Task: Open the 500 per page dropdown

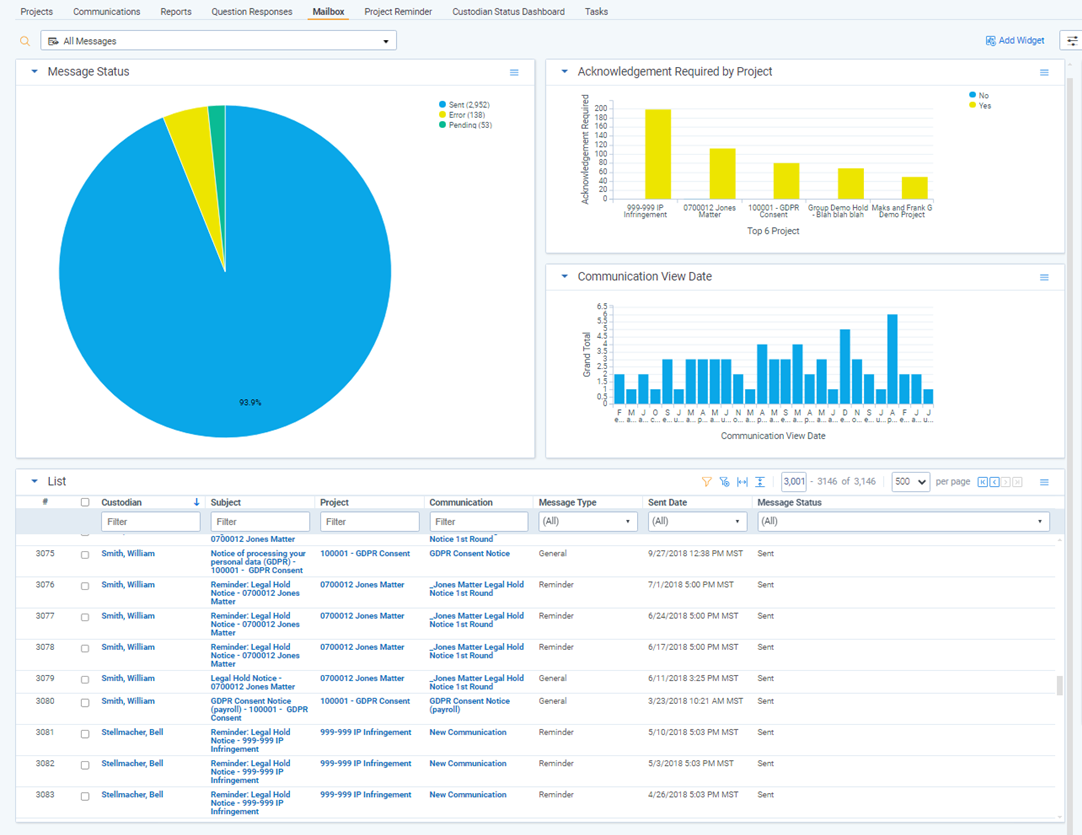Action: tap(911, 482)
